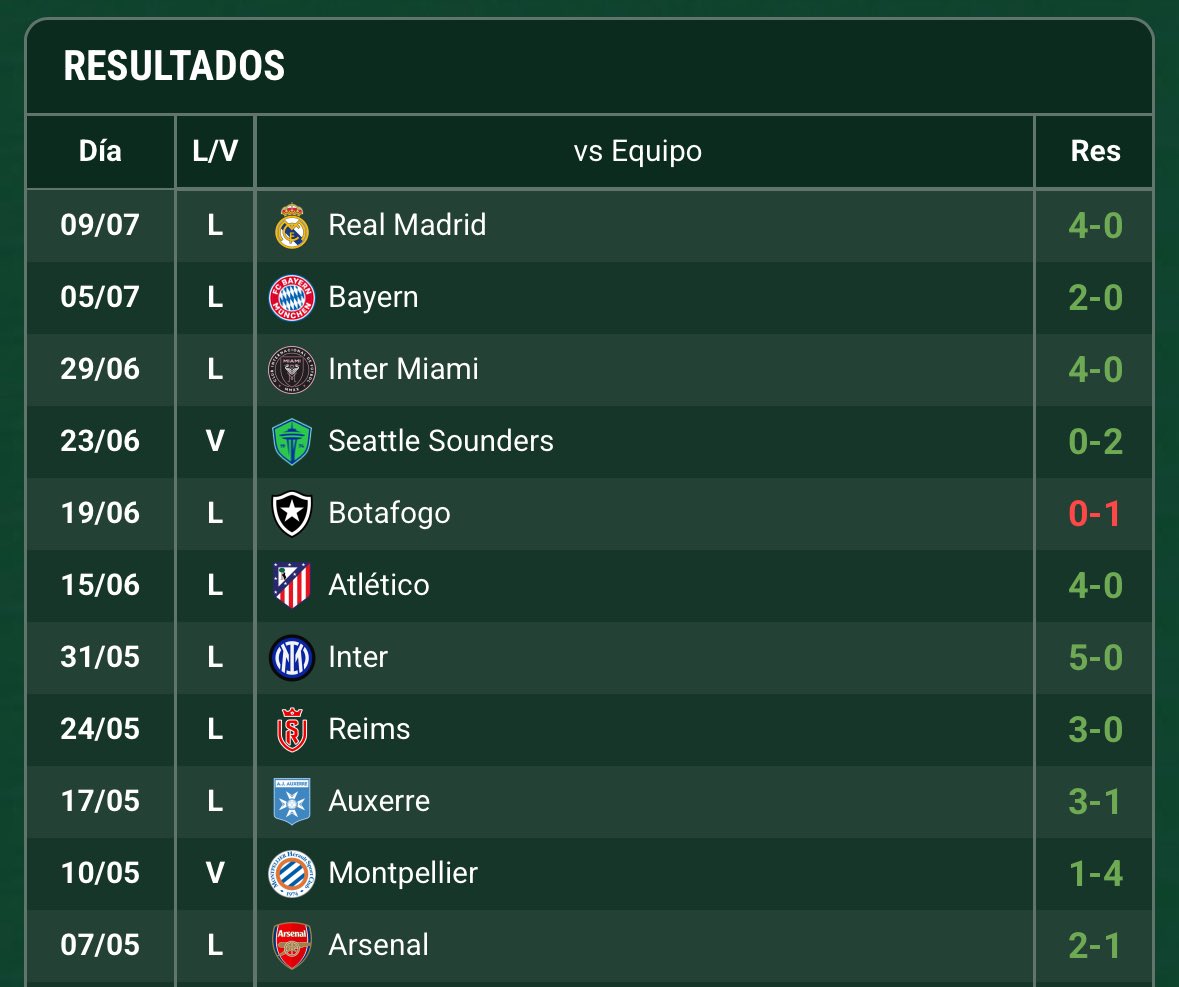The image size is (1179, 987).
Task: Tap the Bayern Munich club logo
Action: [292, 298]
